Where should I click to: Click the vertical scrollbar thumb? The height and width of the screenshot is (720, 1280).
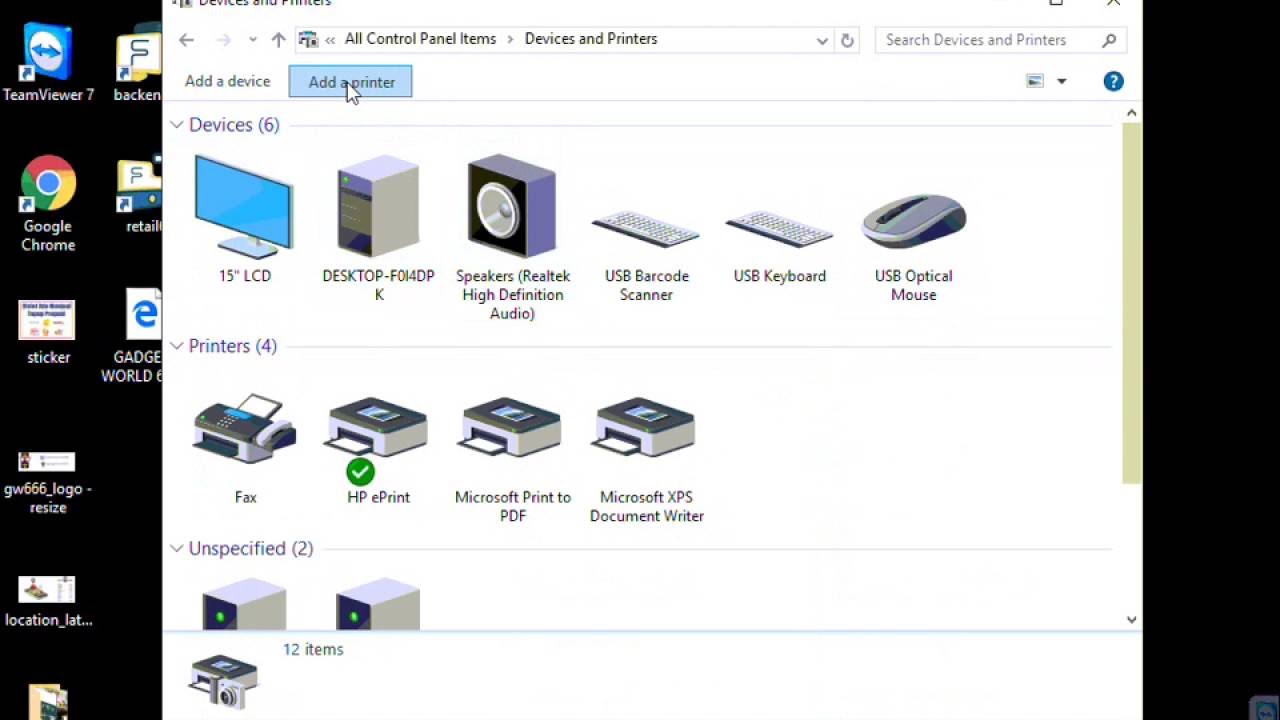(1131, 304)
